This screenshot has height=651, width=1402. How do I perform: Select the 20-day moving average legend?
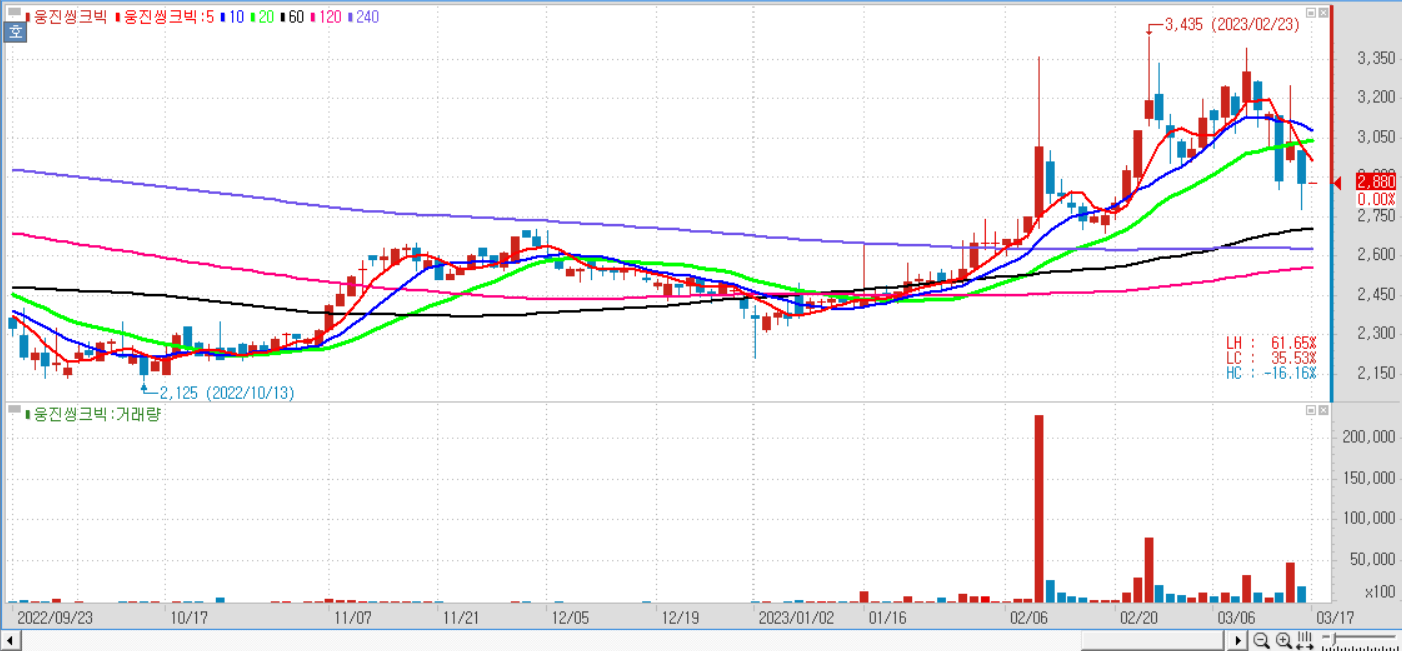pyautogui.click(x=260, y=17)
